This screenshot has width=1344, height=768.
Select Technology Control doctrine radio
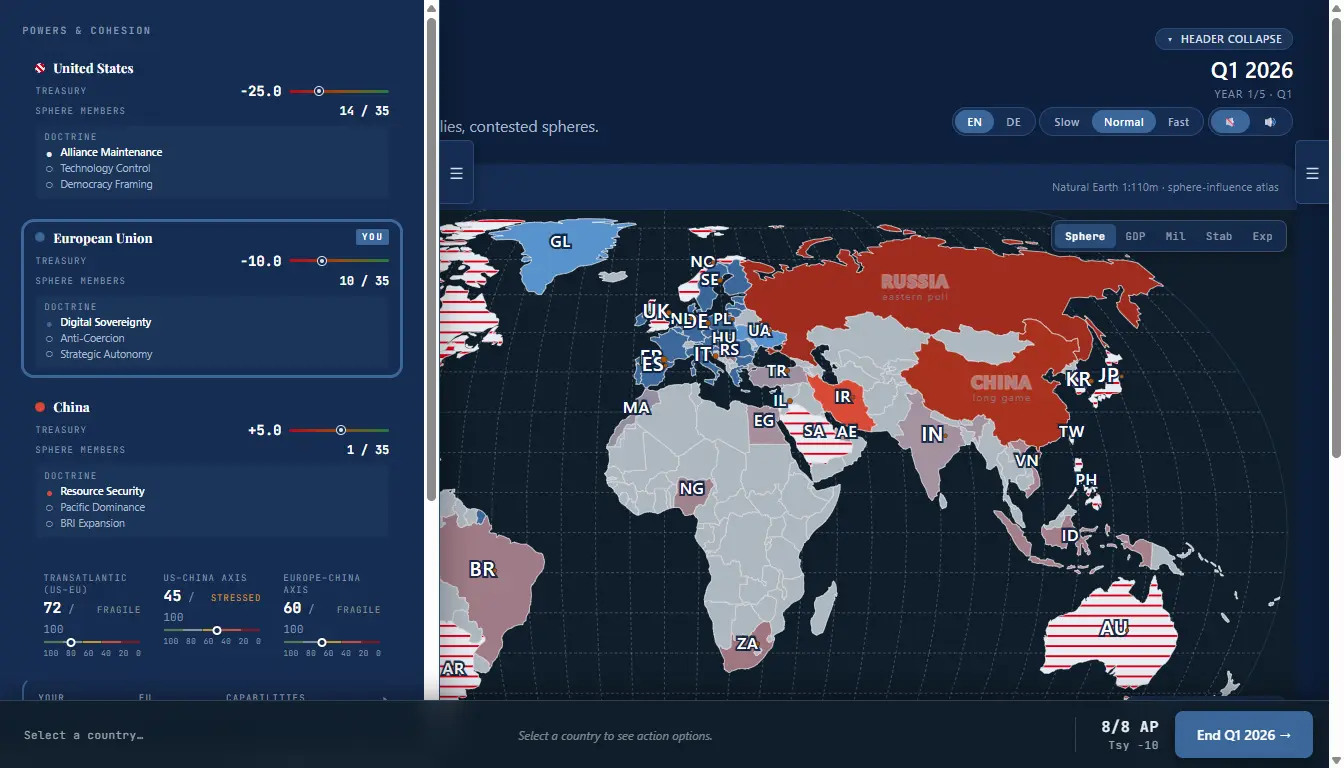pyautogui.click(x=105, y=168)
